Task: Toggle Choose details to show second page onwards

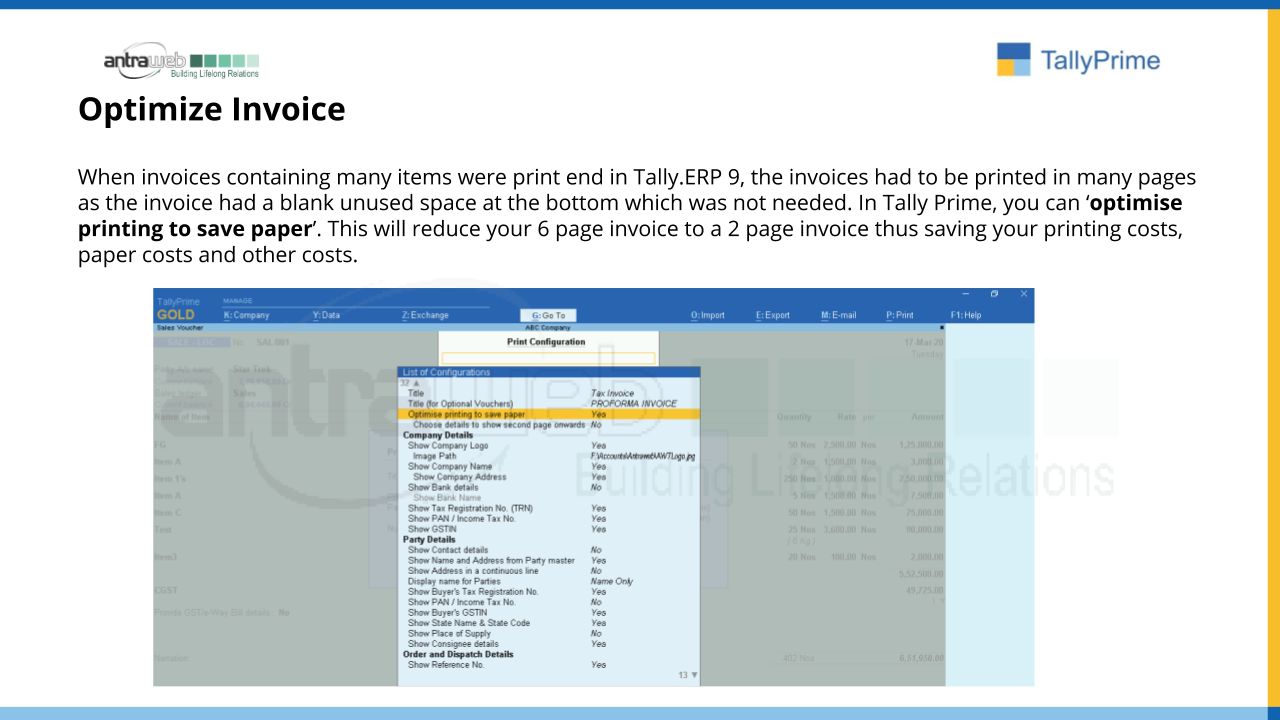Action: pyautogui.click(x=549, y=424)
